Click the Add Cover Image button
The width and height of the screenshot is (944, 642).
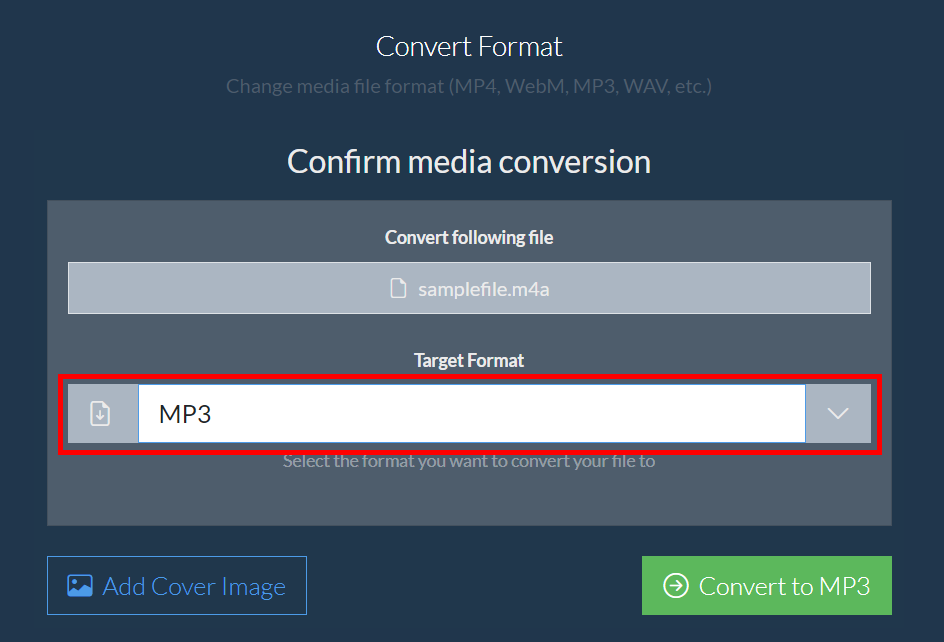176,585
